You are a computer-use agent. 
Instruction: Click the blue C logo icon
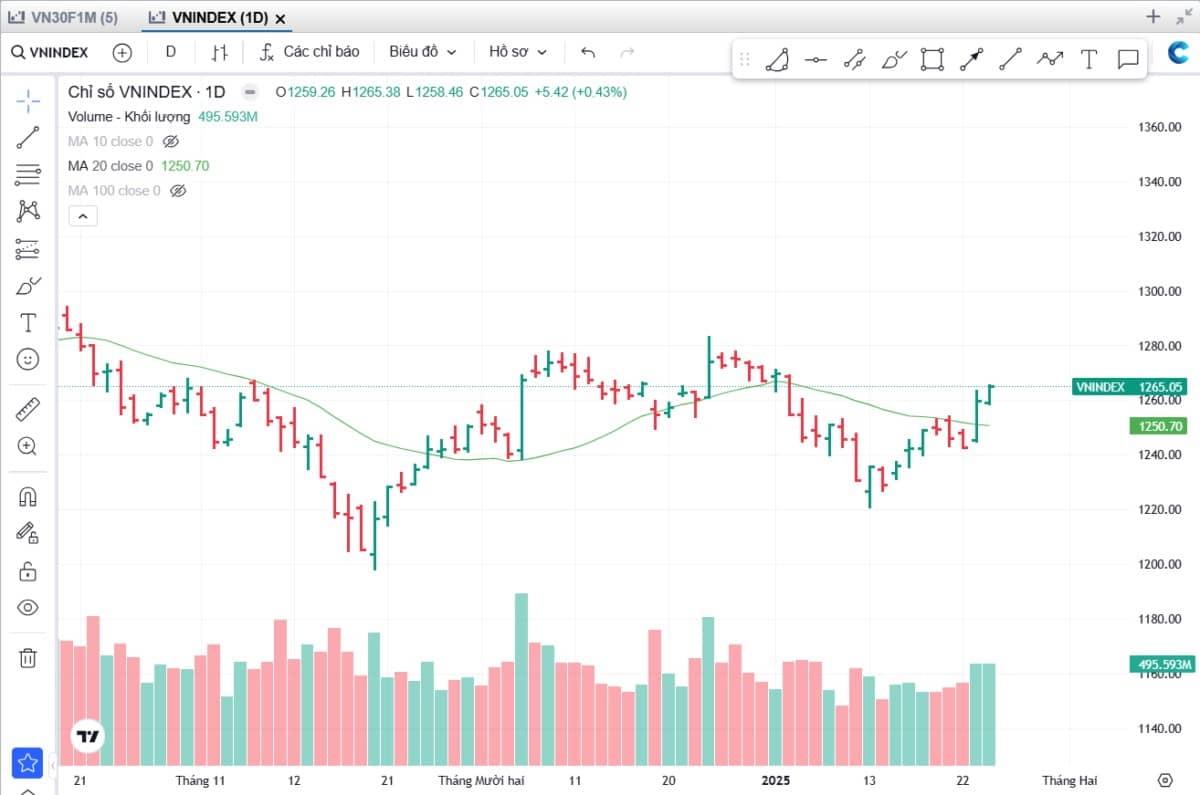pos(1178,53)
